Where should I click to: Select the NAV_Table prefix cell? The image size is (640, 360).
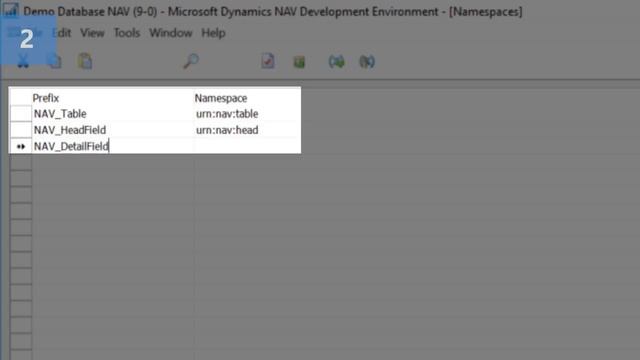coord(113,113)
